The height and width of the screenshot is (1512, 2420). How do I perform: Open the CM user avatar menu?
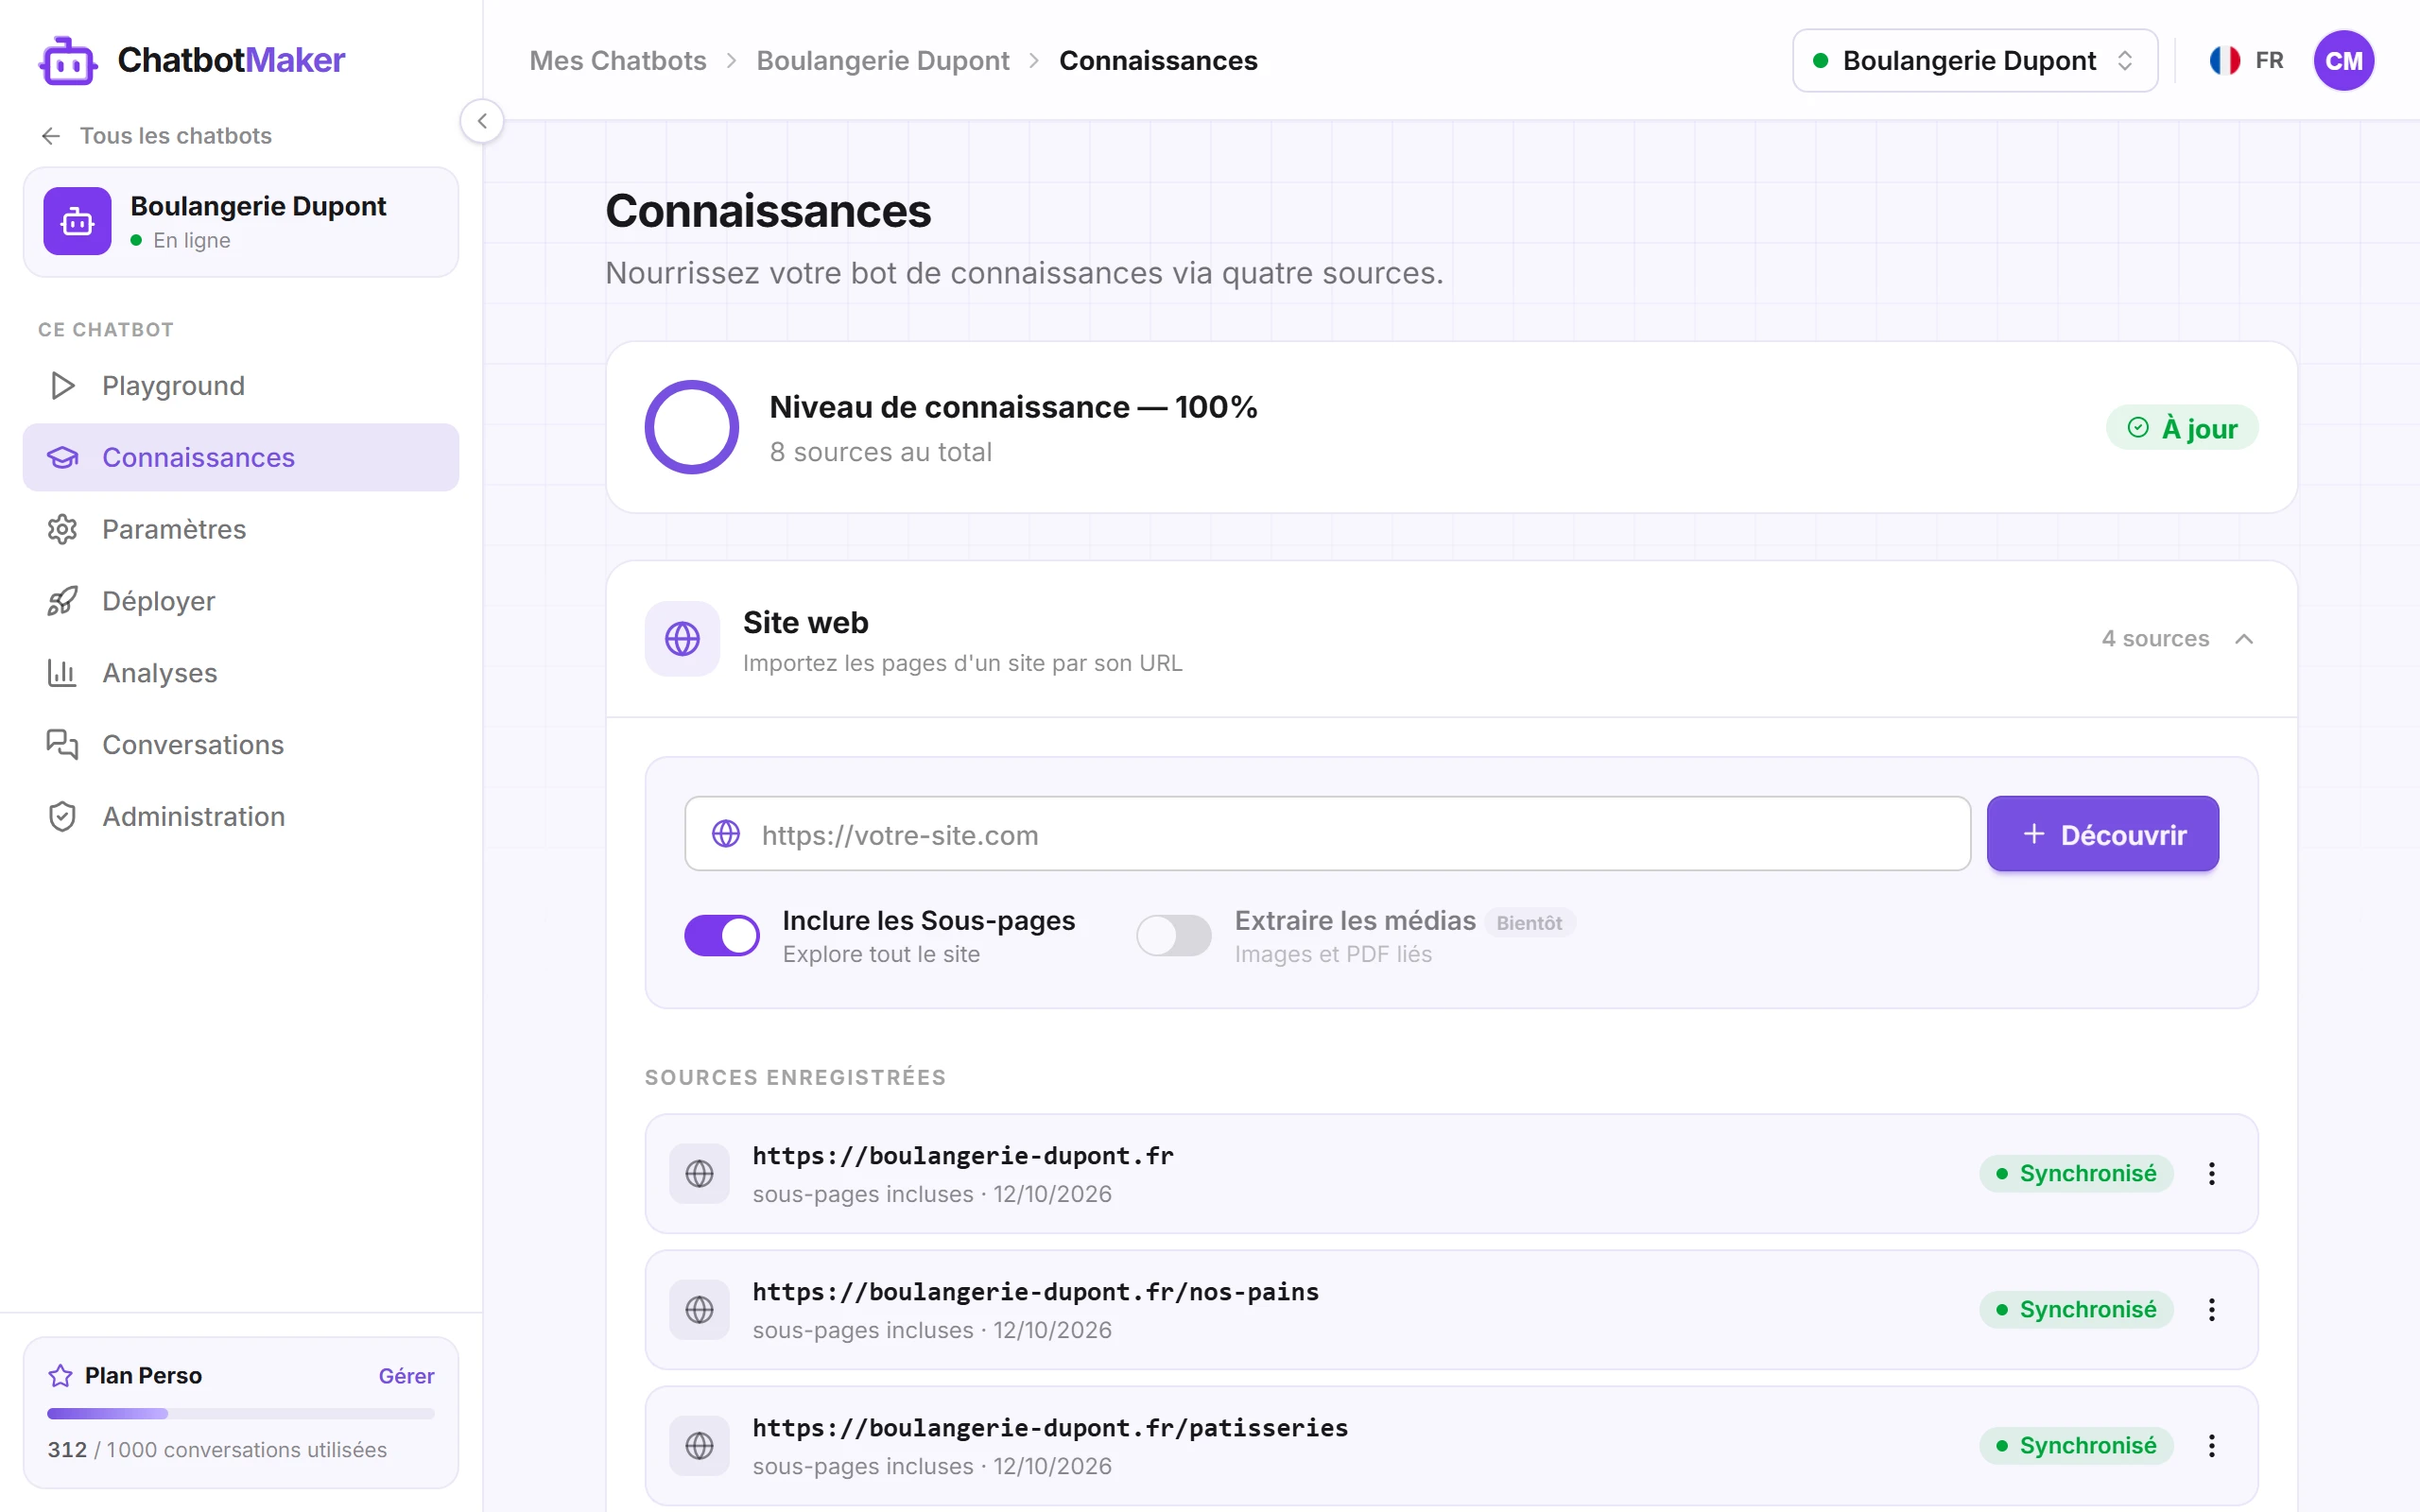coord(2343,61)
